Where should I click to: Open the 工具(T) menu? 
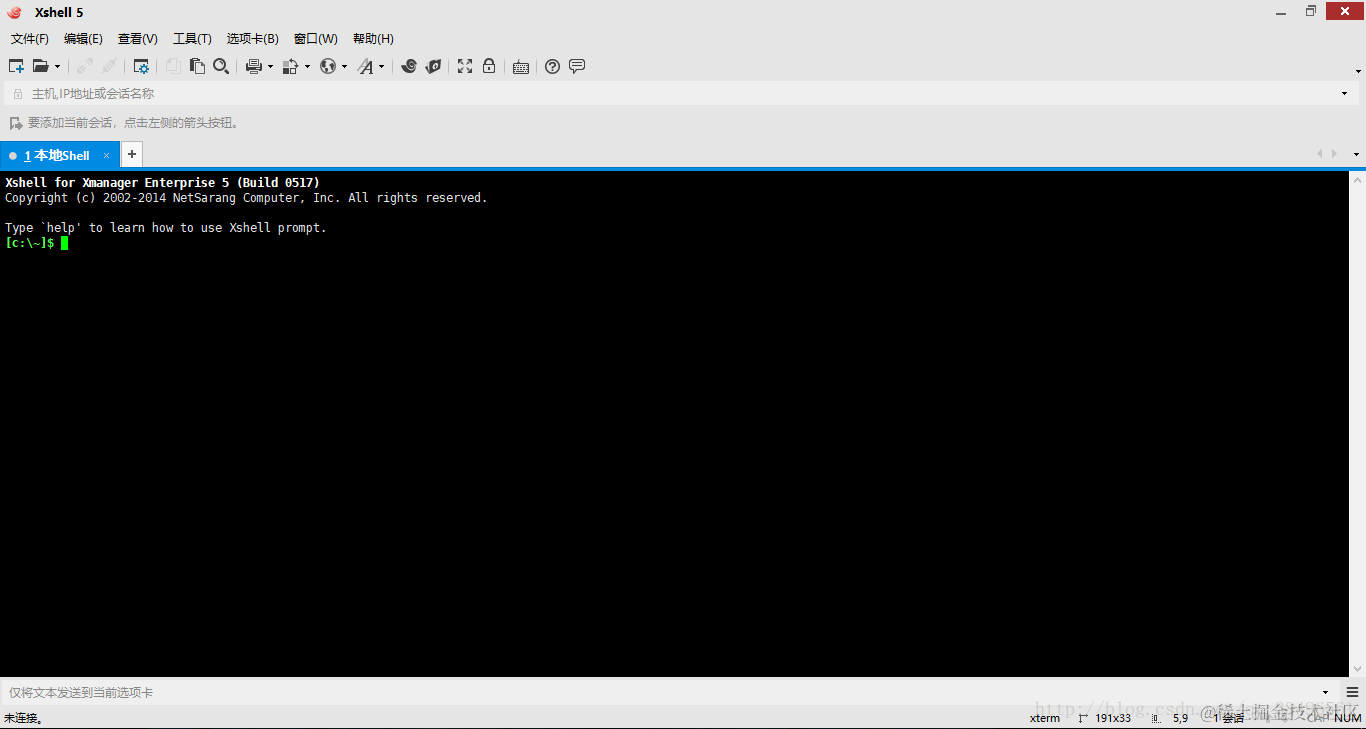coord(192,39)
